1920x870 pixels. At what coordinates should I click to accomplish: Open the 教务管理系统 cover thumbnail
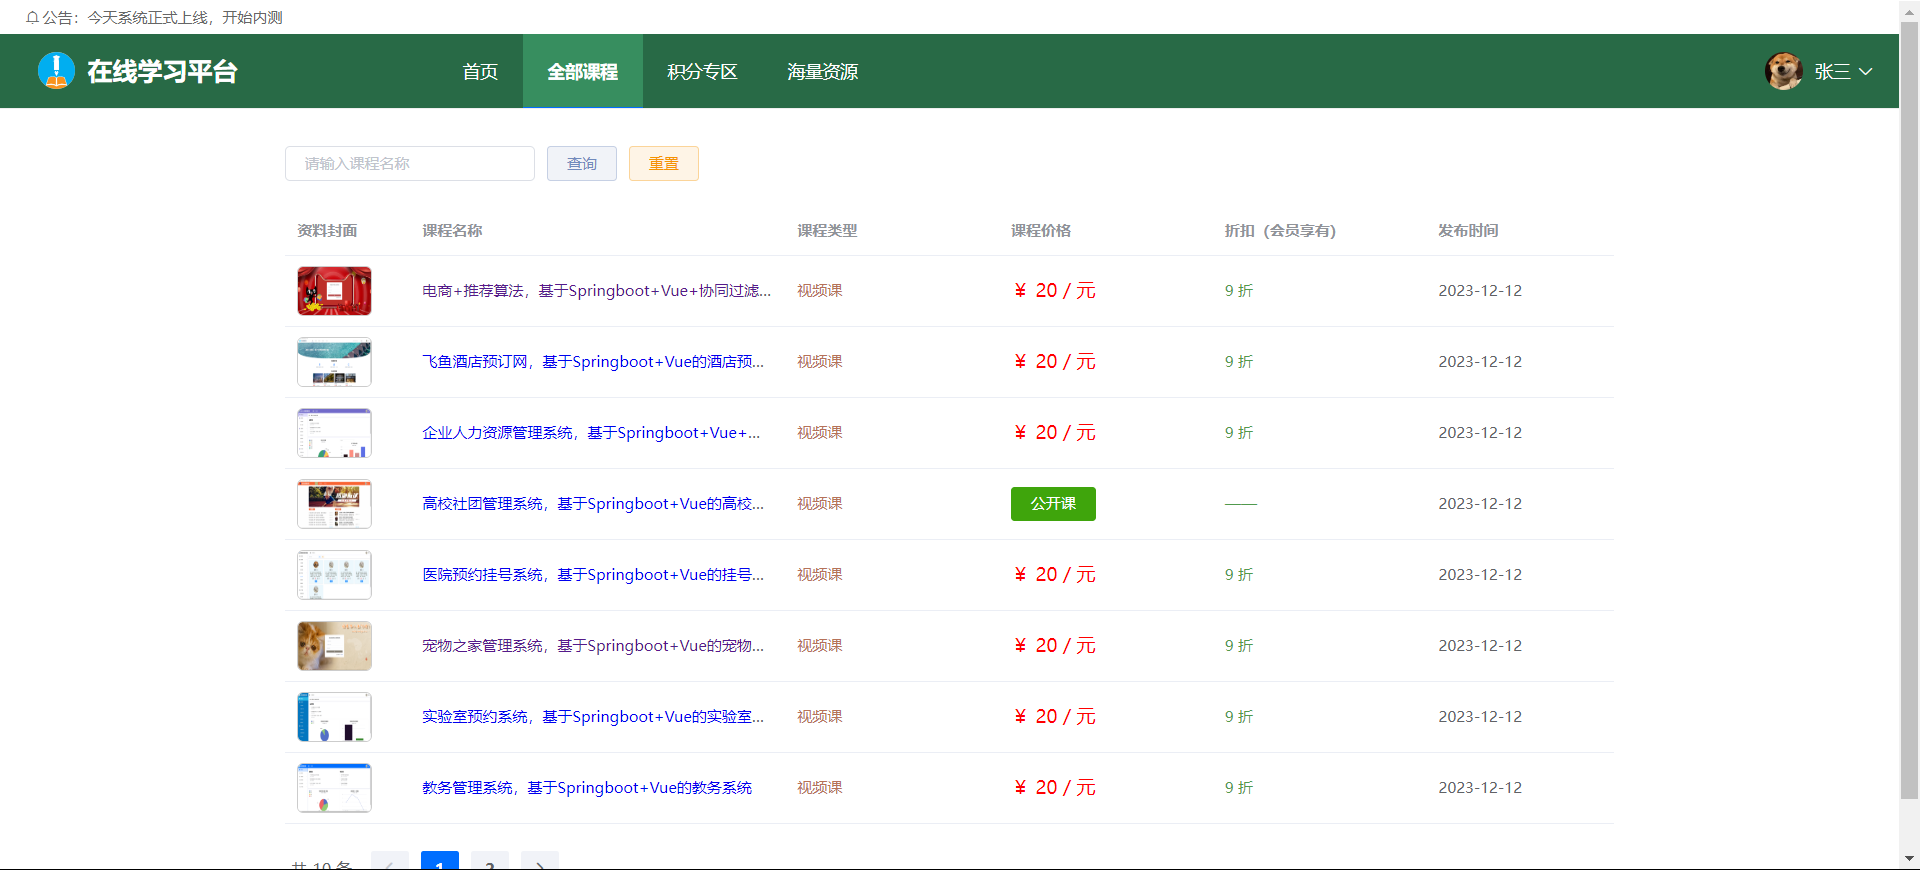(x=334, y=788)
